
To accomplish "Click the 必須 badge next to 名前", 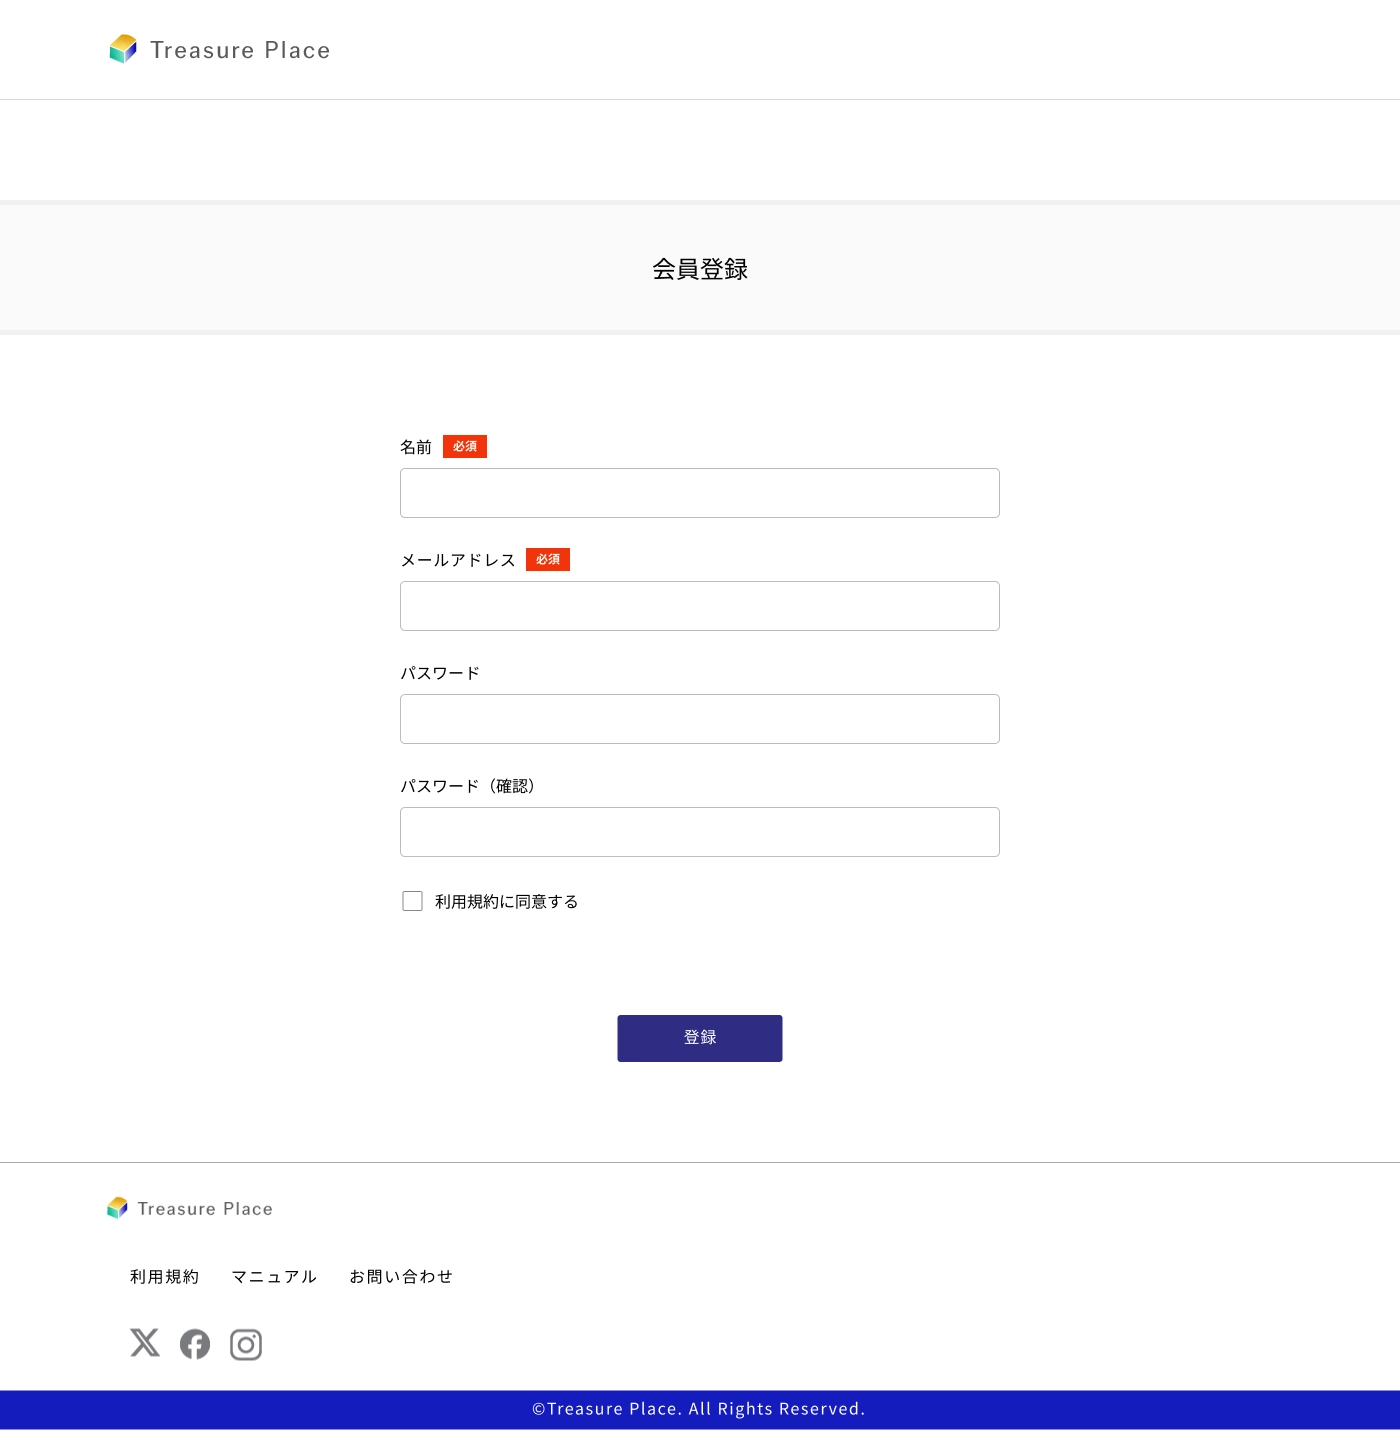I will coord(465,447).
